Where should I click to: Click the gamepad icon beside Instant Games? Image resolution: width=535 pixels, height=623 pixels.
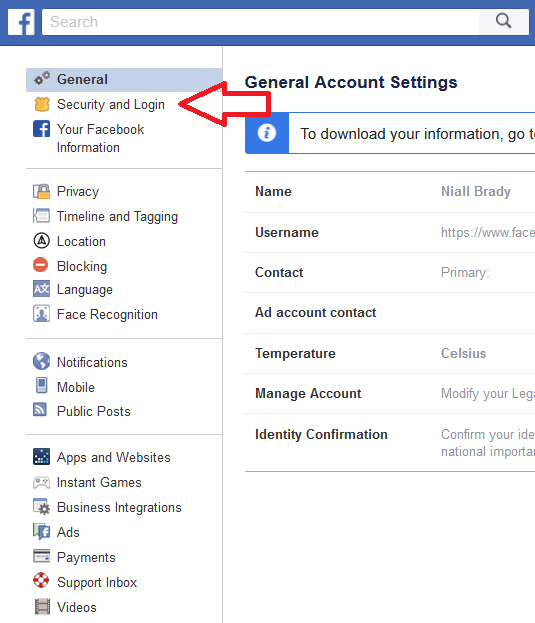[x=42, y=482]
